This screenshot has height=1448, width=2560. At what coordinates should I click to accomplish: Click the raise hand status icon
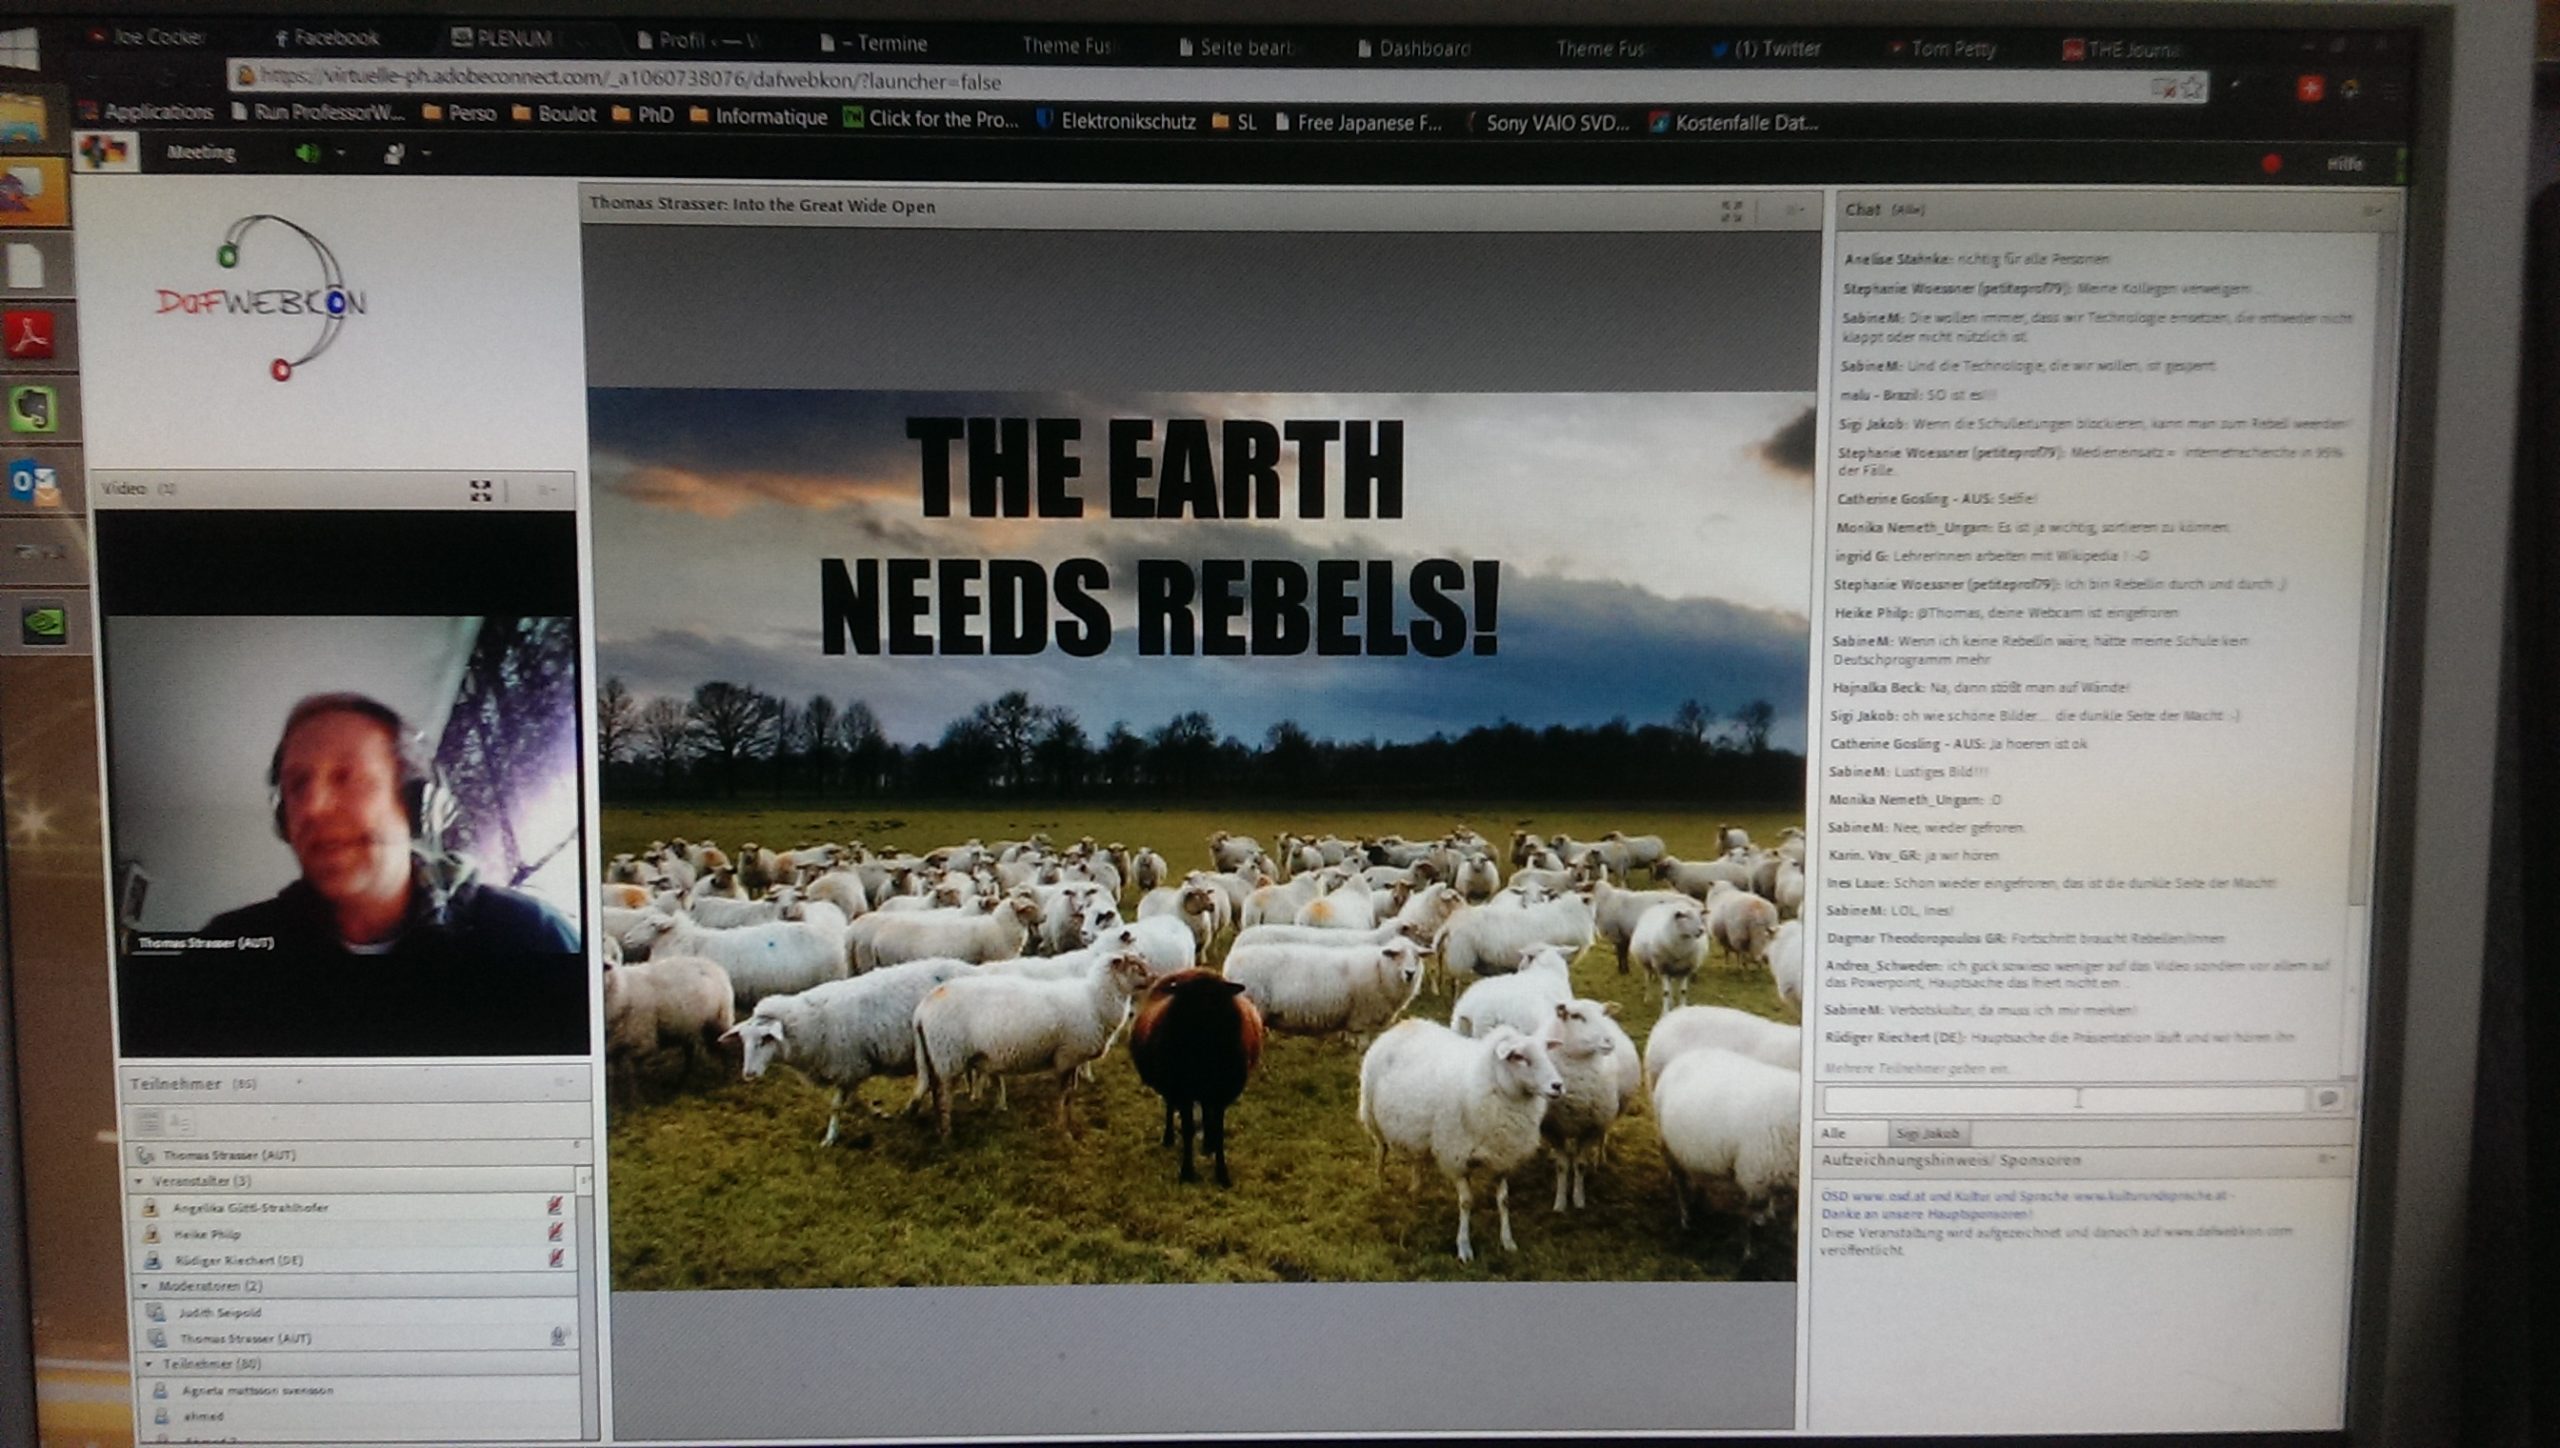[395, 154]
